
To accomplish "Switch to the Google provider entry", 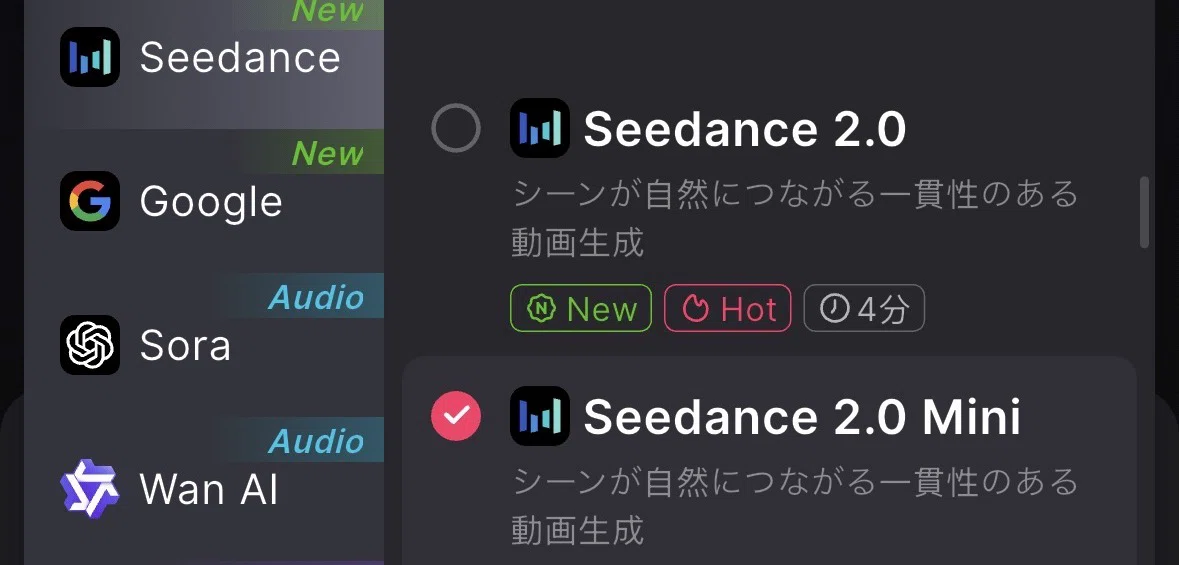I will pos(204,201).
